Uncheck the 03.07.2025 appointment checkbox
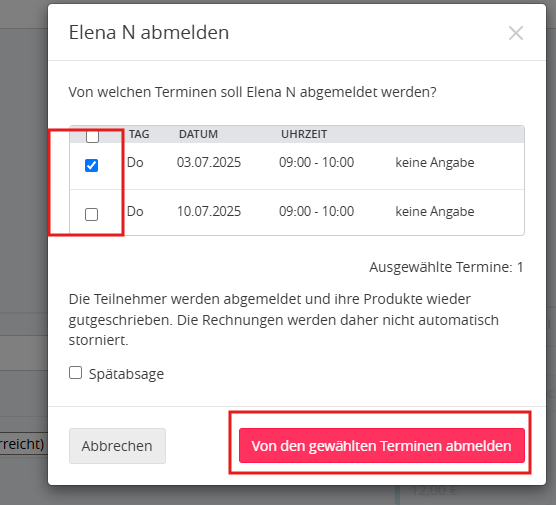 coord(91,165)
